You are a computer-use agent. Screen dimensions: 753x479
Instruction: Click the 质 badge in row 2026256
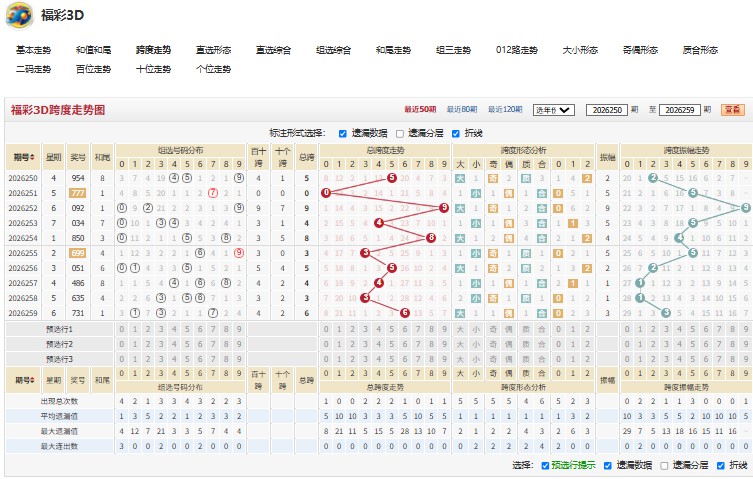[x=526, y=268]
